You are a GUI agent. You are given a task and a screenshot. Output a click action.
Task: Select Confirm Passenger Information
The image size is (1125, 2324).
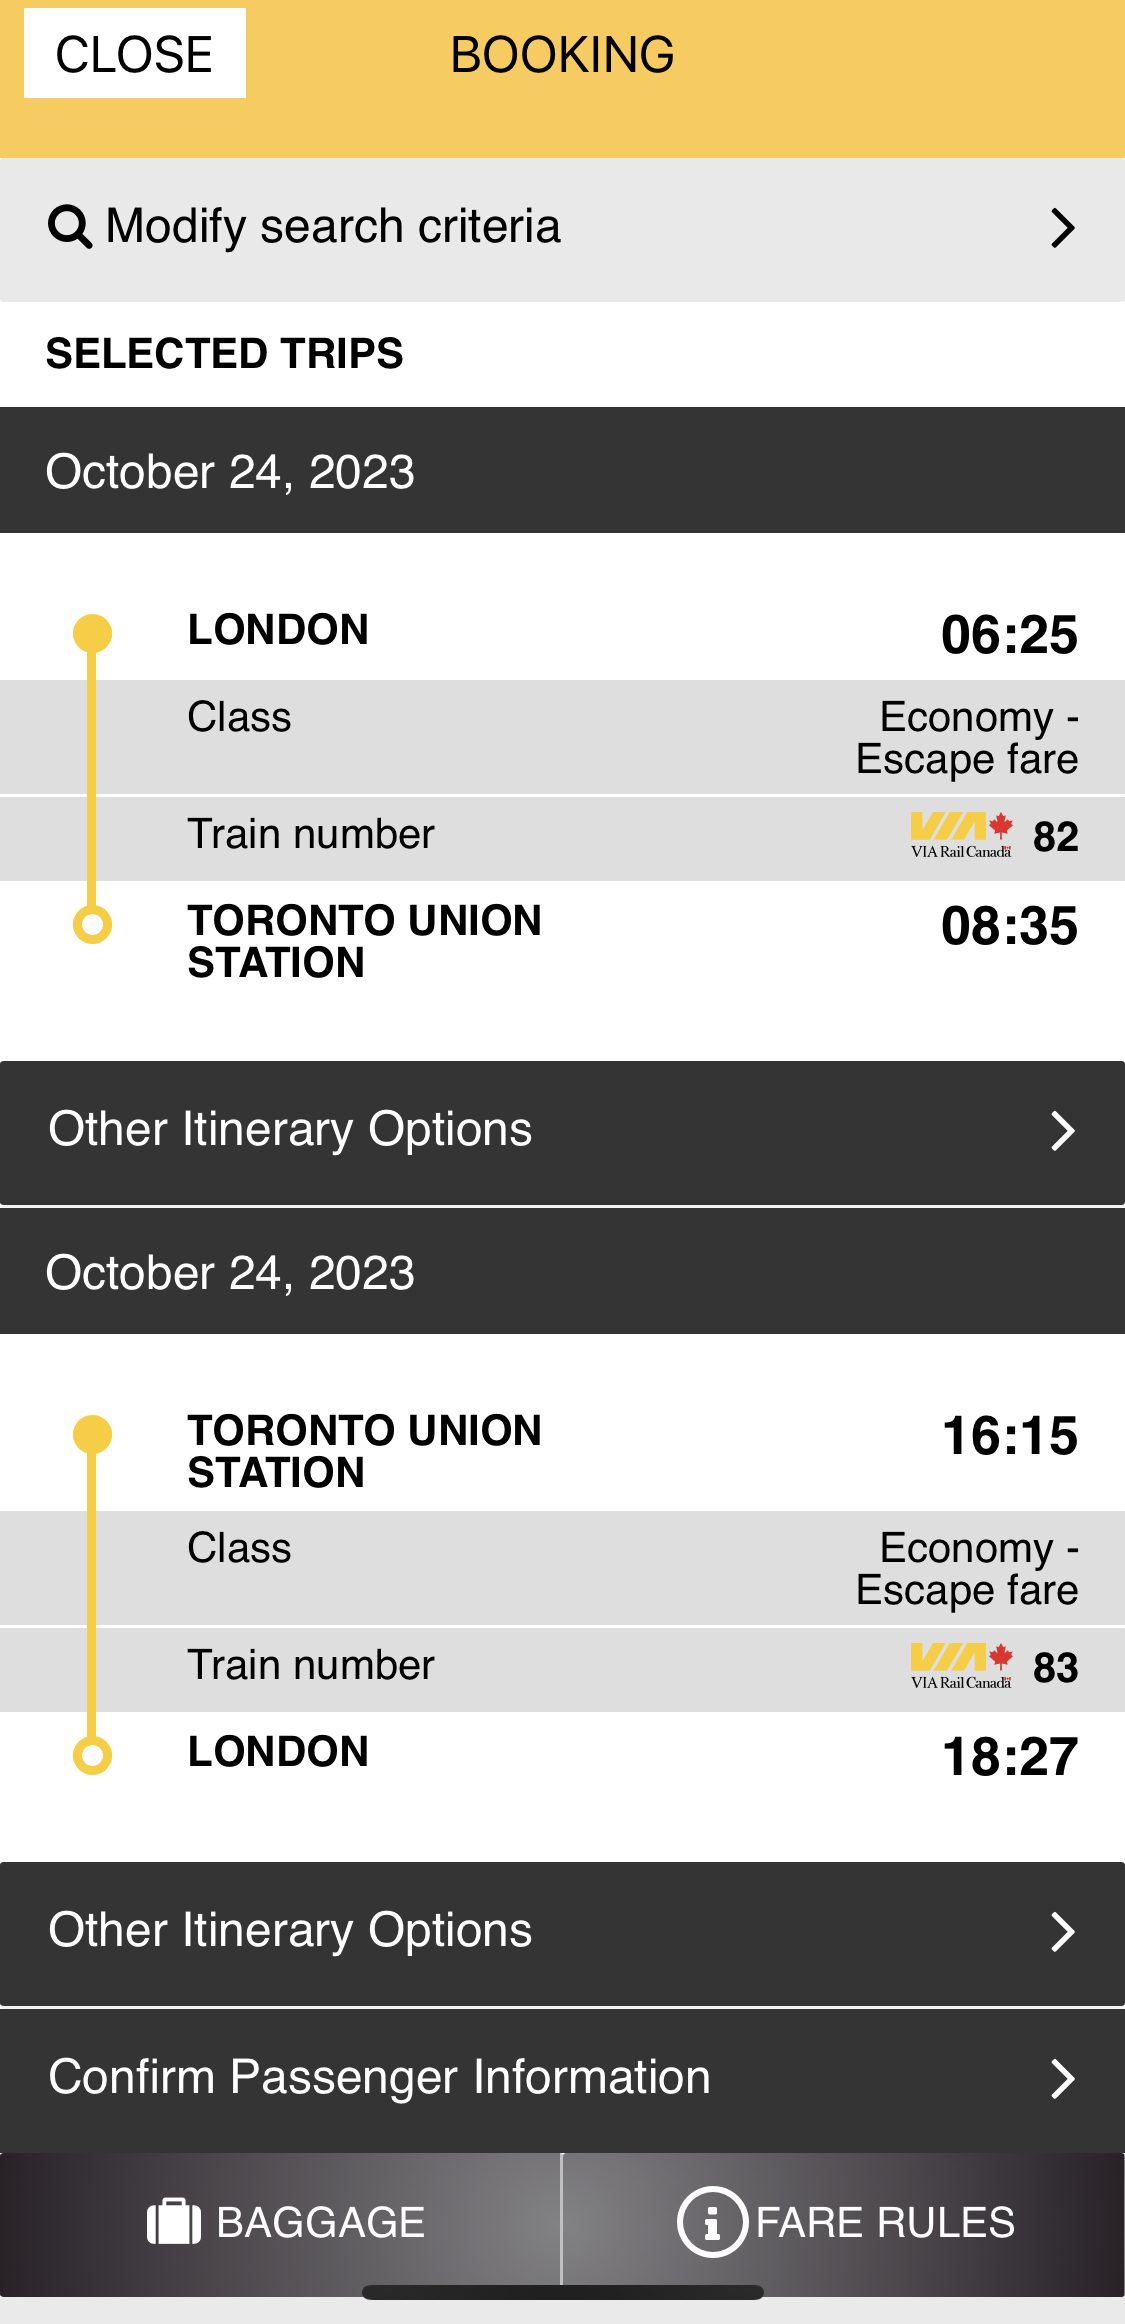click(x=380, y=2077)
